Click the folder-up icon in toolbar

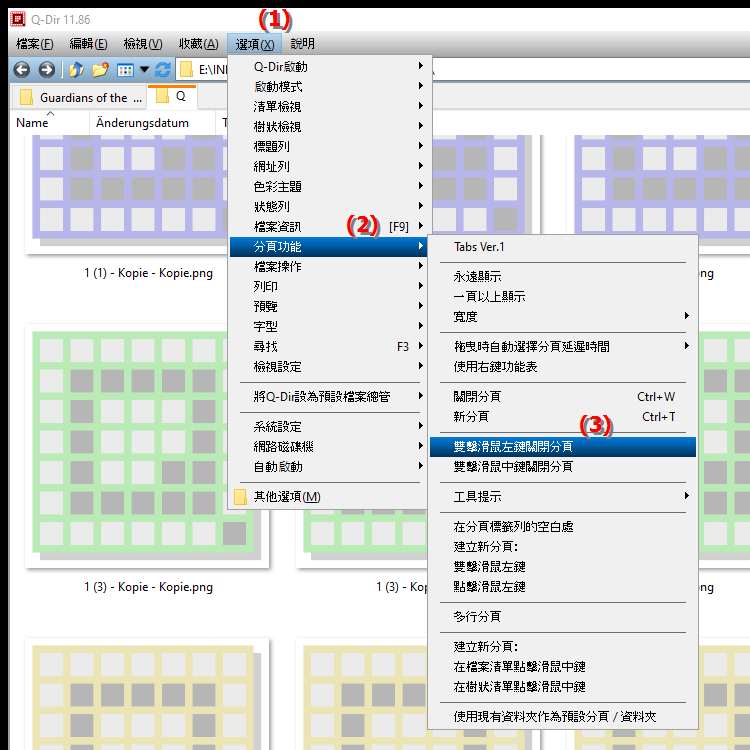pyautogui.click(x=76, y=70)
